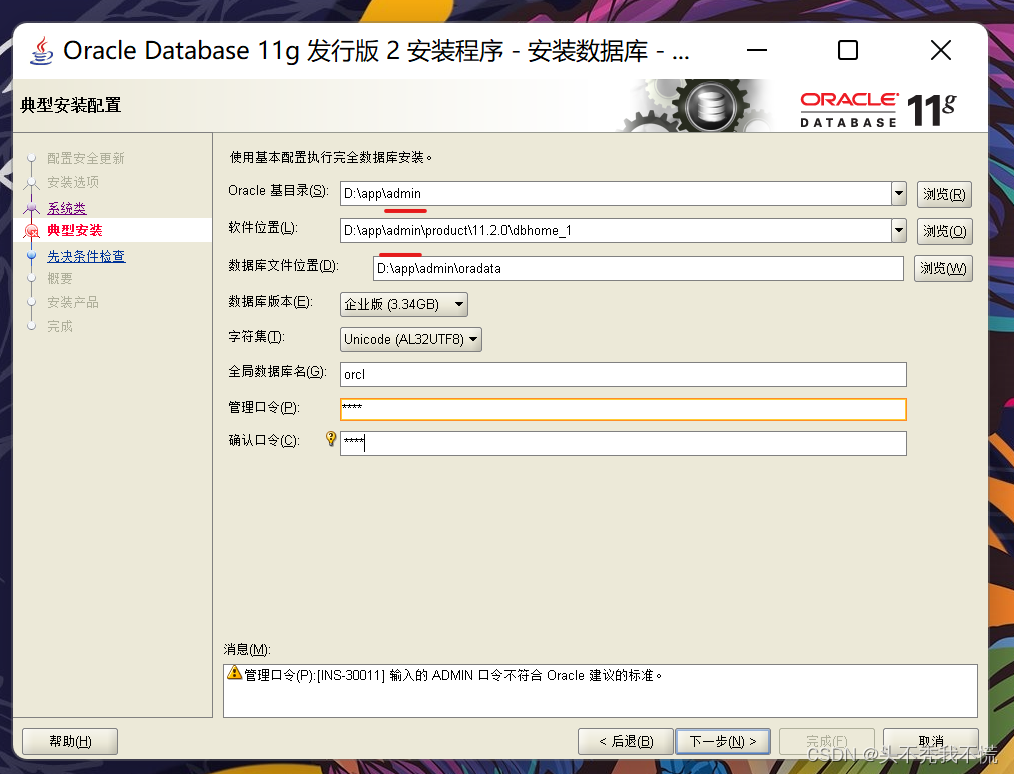1014x774 pixels.
Task: Click 浏览(R) button for base directory
Action: (x=944, y=194)
